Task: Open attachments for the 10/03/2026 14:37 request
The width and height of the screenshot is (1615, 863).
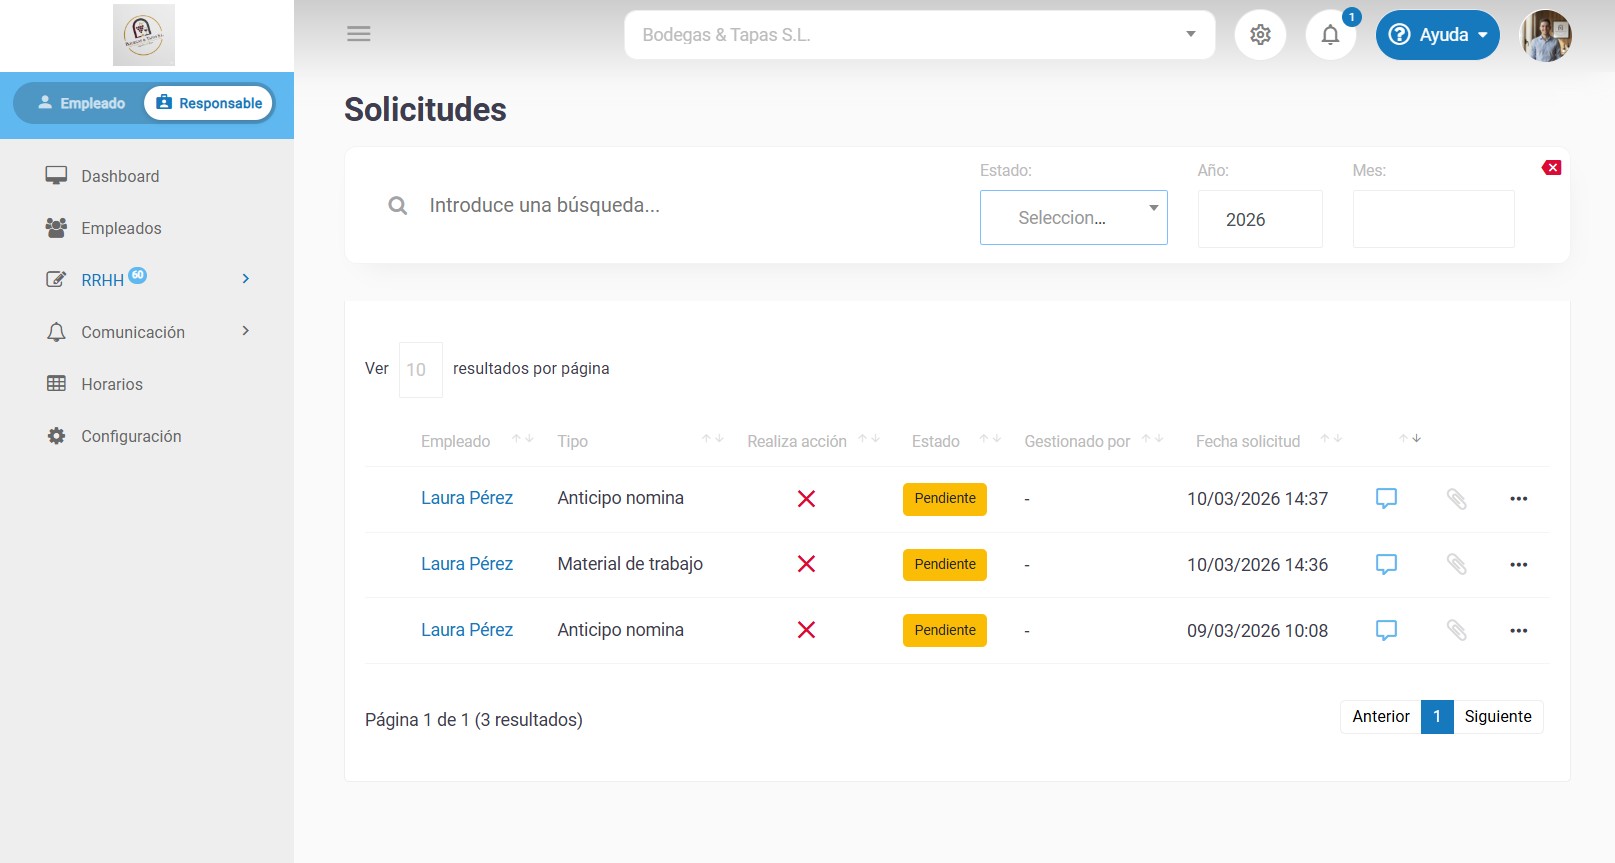Action: [1457, 498]
